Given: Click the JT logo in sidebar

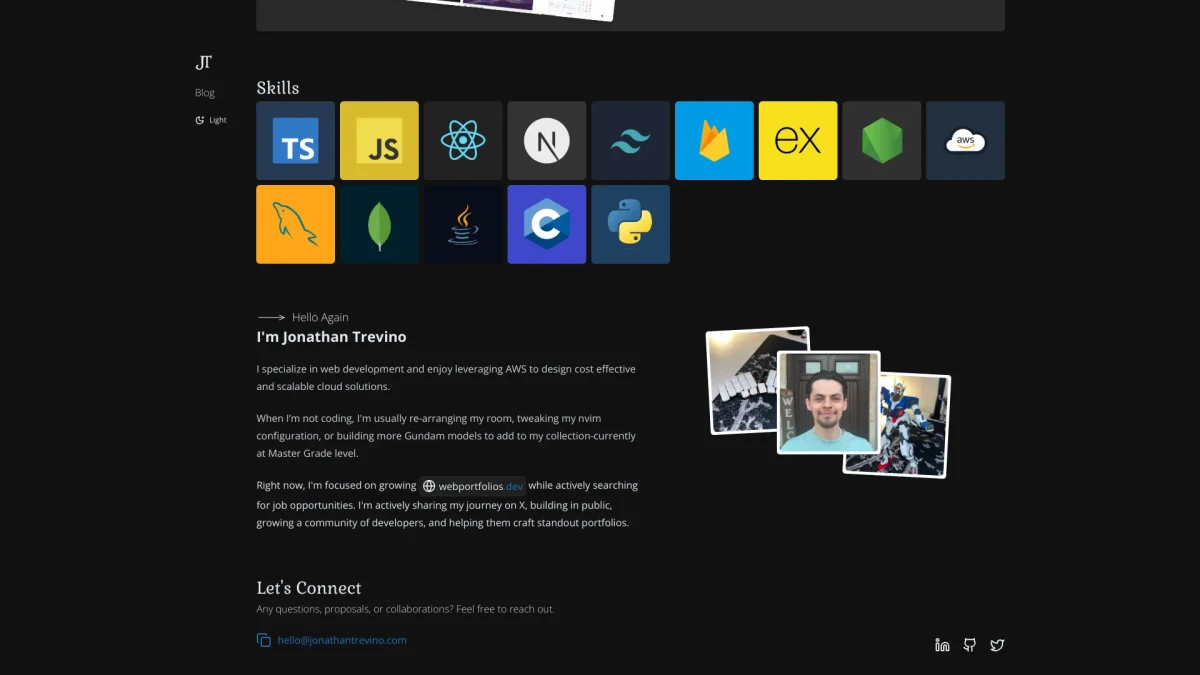Looking at the screenshot, I should pyautogui.click(x=203, y=62).
